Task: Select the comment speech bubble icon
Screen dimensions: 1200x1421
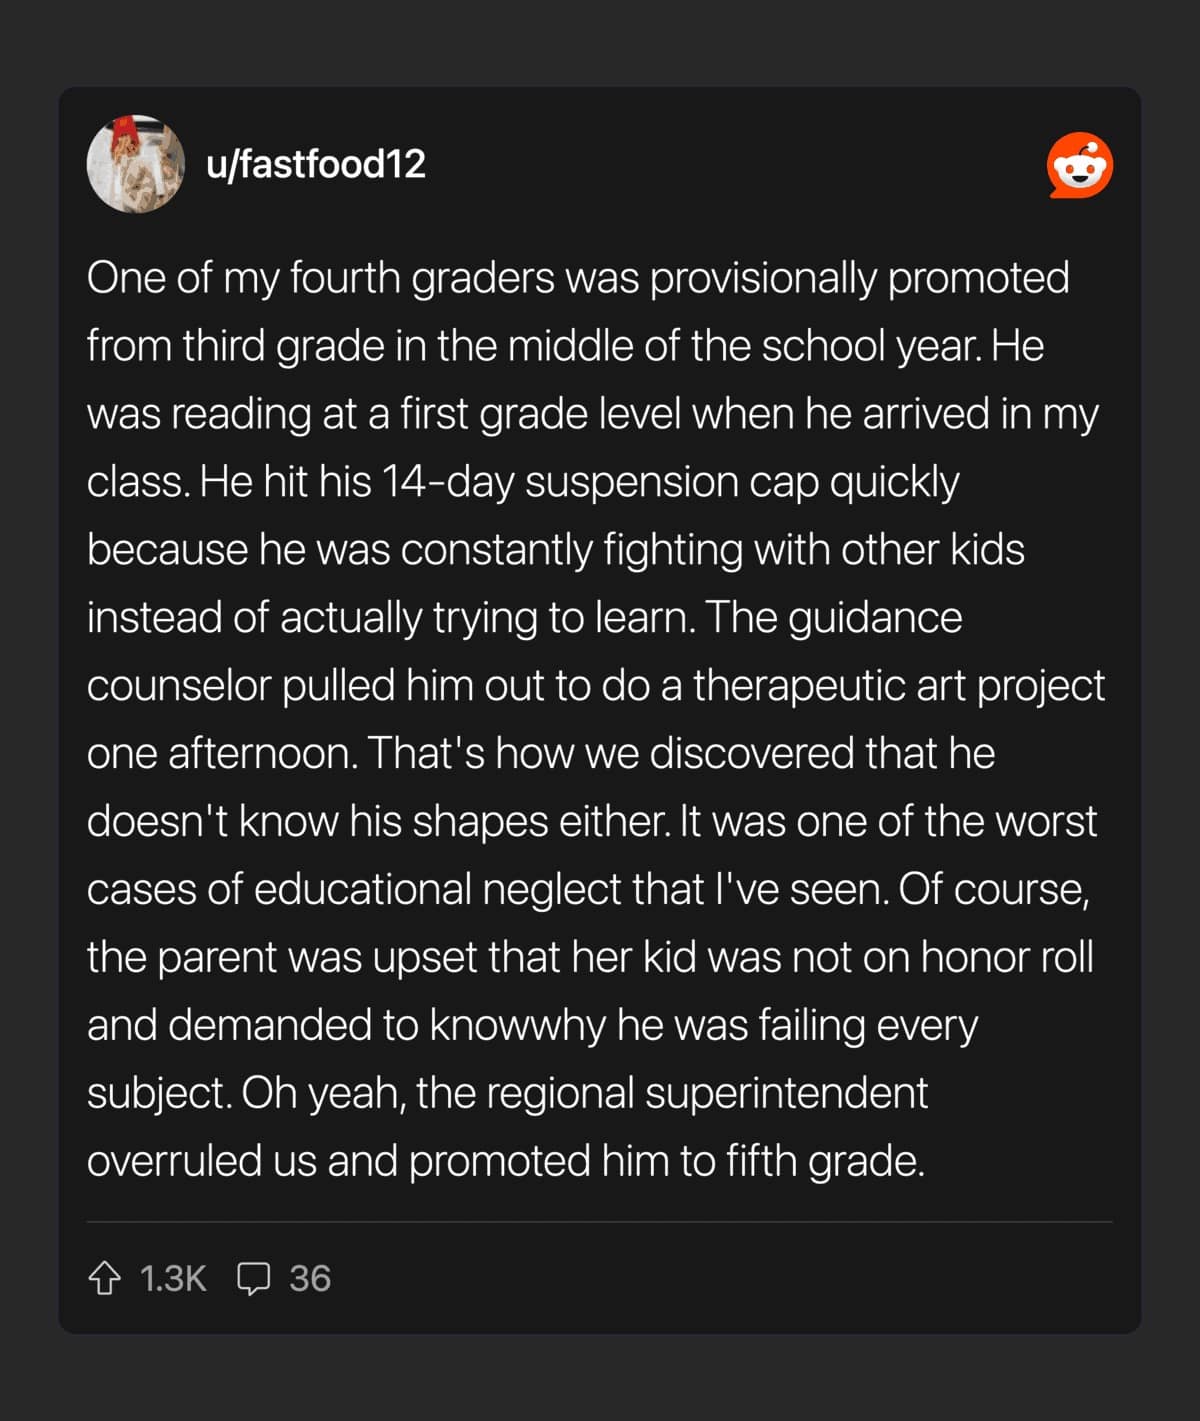Action: [256, 1278]
